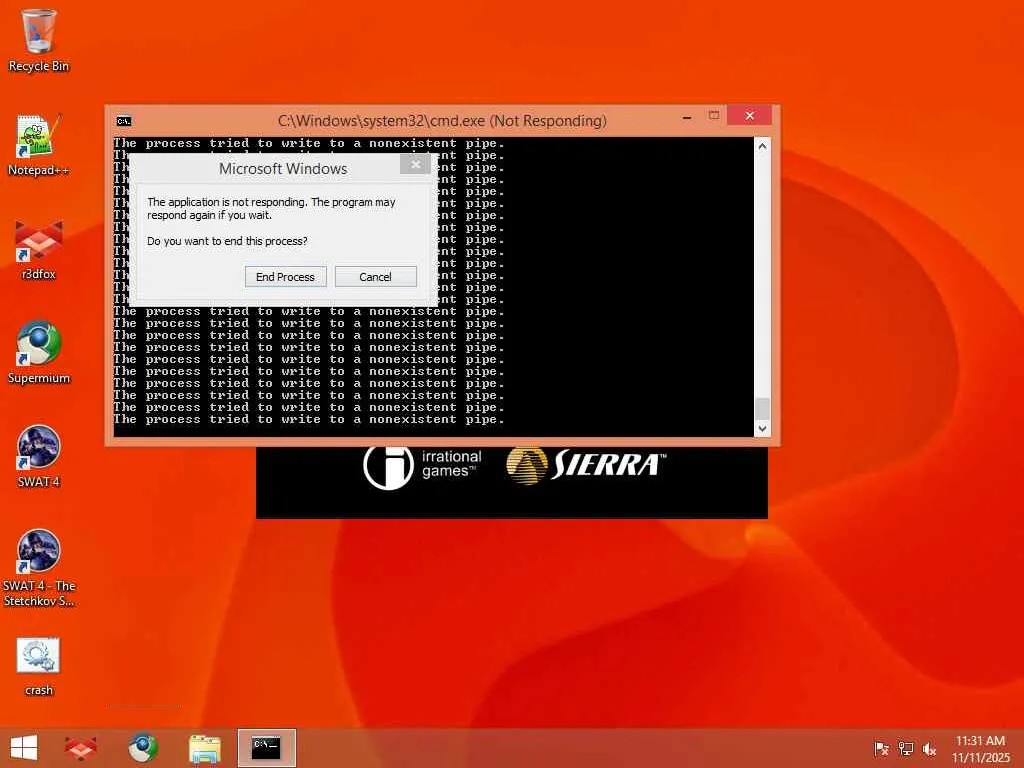Click 'Do you want to end this process?' text

(x=227, y=241)
